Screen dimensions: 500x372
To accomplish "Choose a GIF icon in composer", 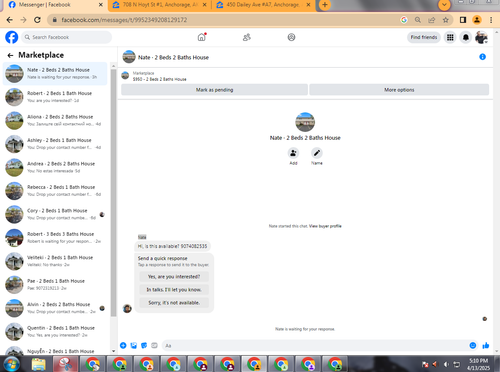I will point(154,345).
